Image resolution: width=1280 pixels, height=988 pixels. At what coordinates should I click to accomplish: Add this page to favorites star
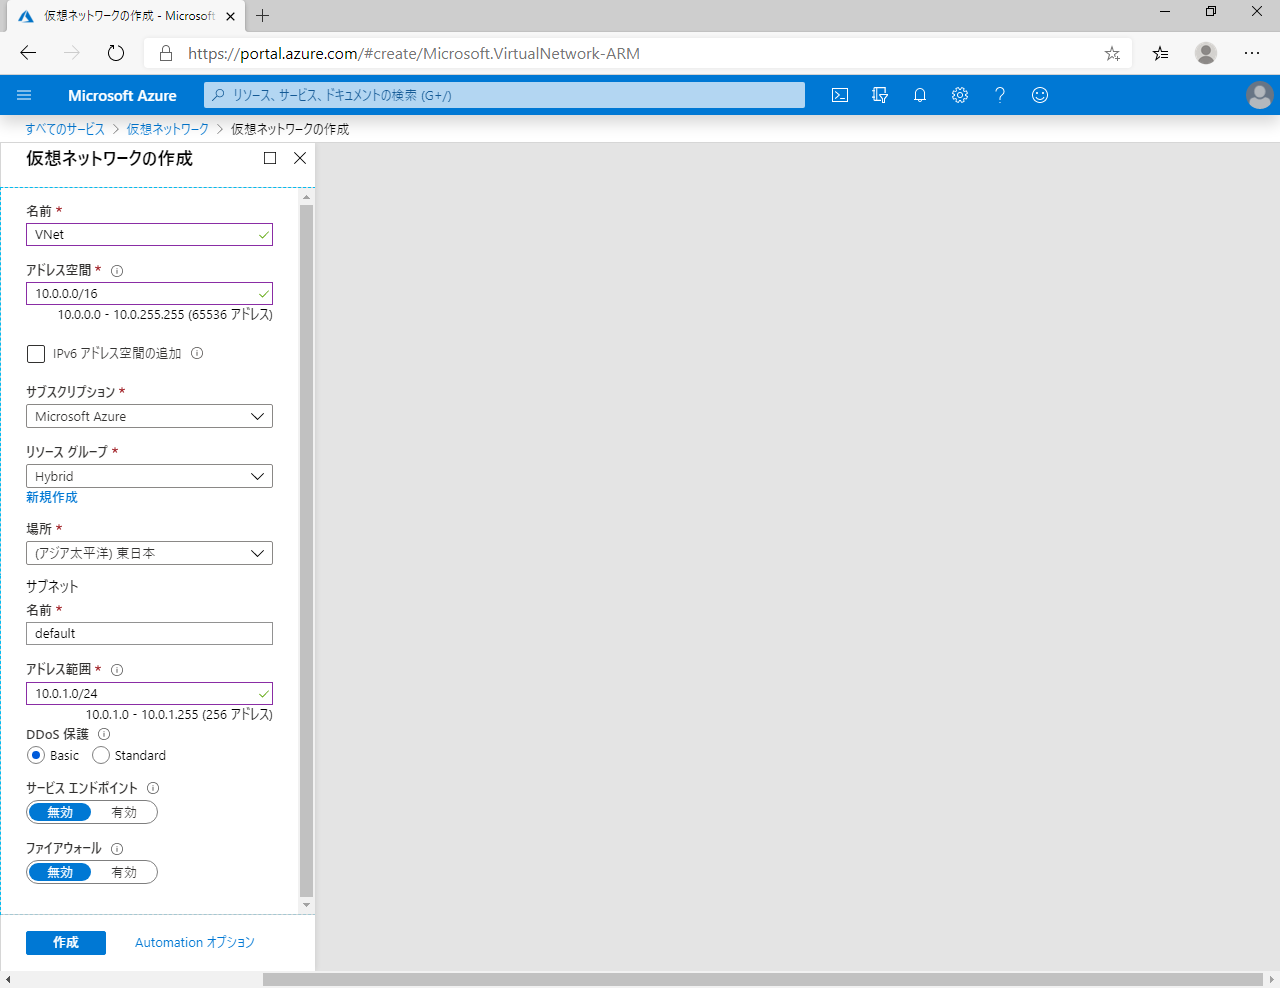(x=1112, y=54)
